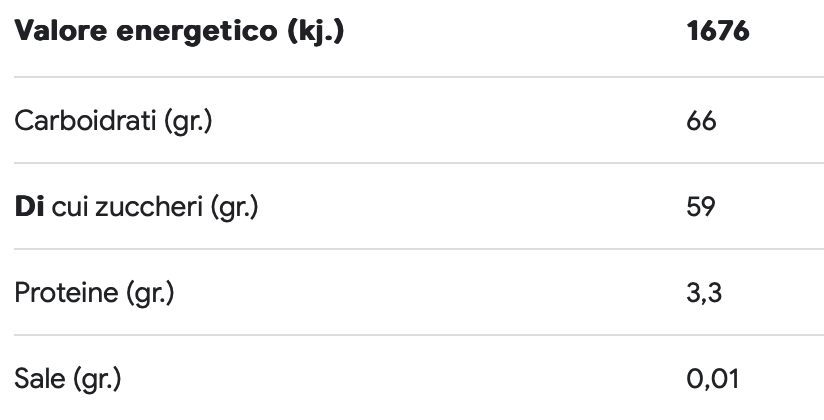Screen dimensions: 824x420
Task: Click the "(gr.)" unit beside Carboidrati
Action: (189, 121)
